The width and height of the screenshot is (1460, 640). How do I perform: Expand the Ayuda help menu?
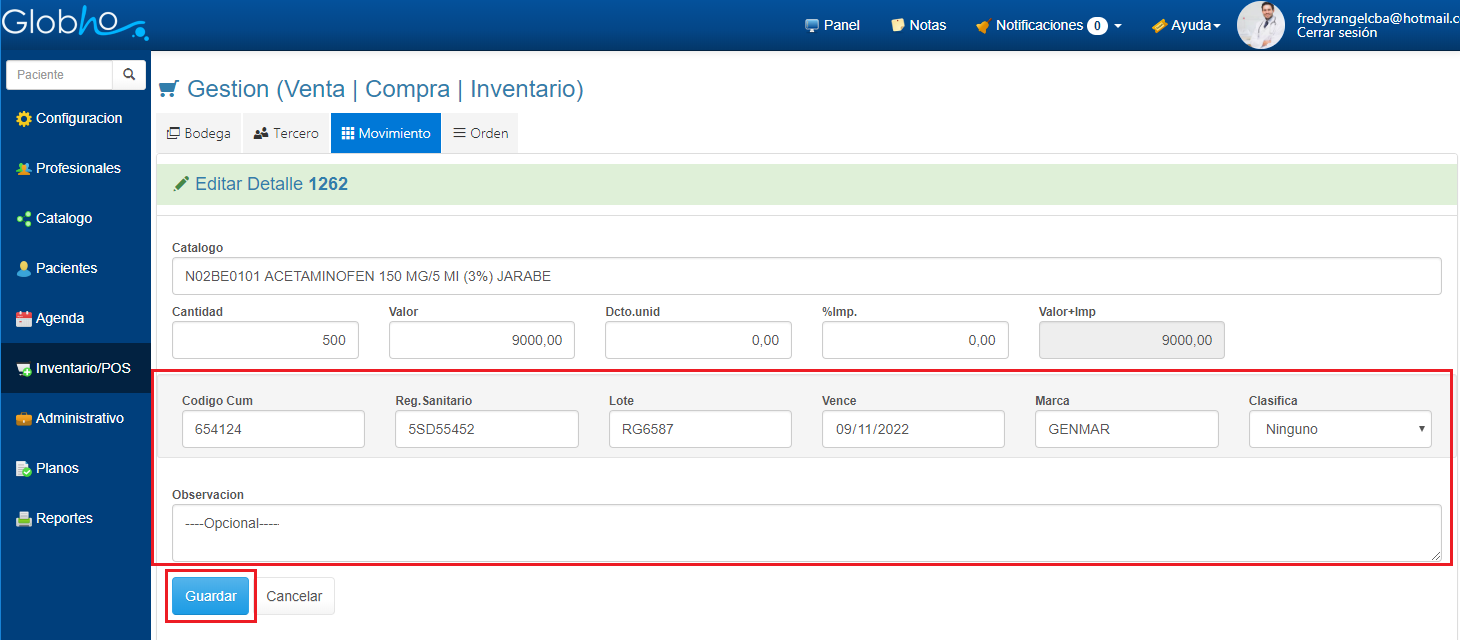(x=1186, y=25)
